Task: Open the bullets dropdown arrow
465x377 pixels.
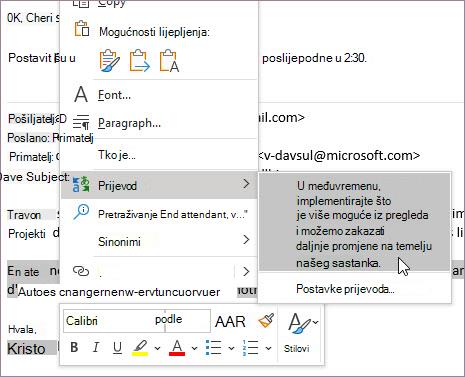Action: (231, 349)
